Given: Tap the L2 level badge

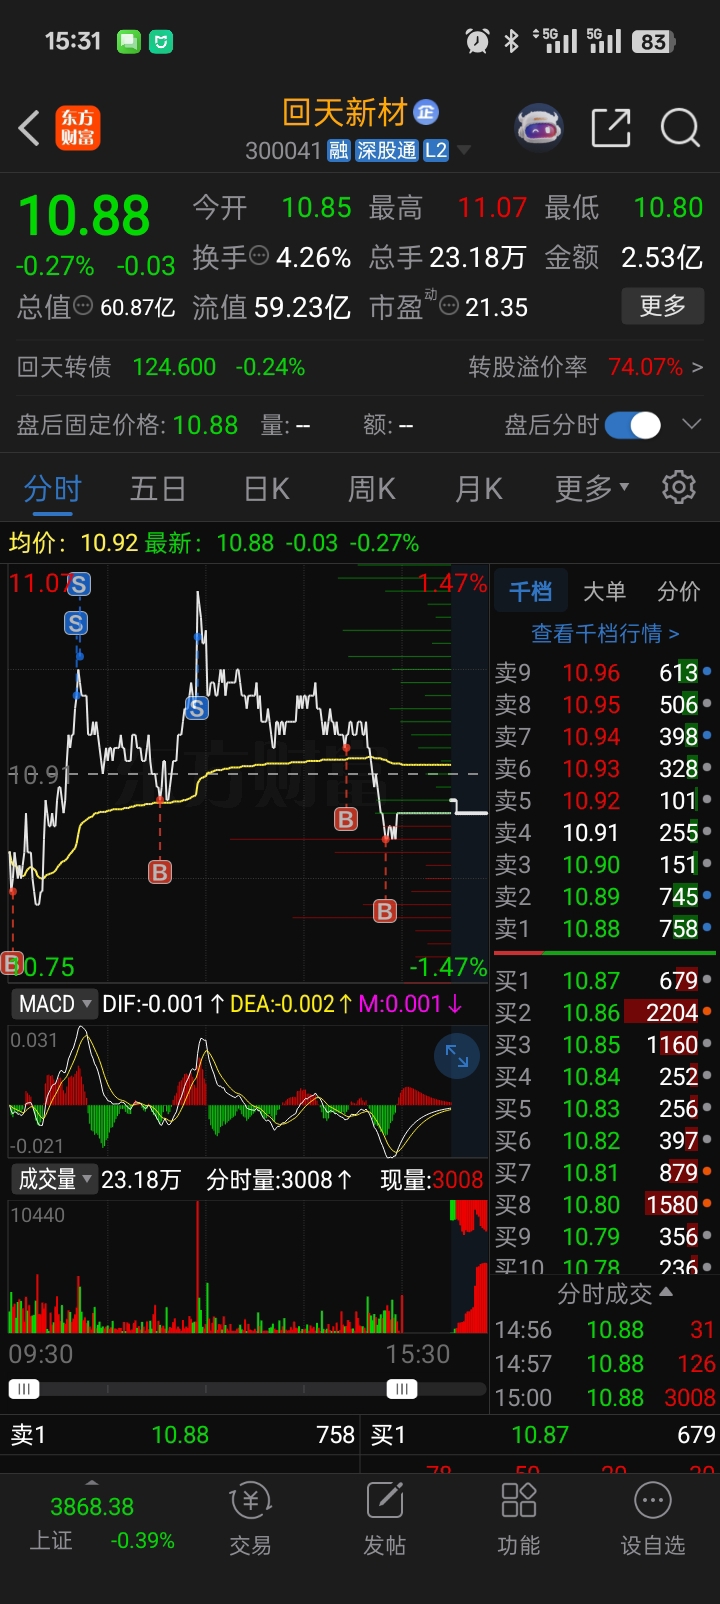Looking at the screenshot, I should pyautogui.click(x=436, y=150).
